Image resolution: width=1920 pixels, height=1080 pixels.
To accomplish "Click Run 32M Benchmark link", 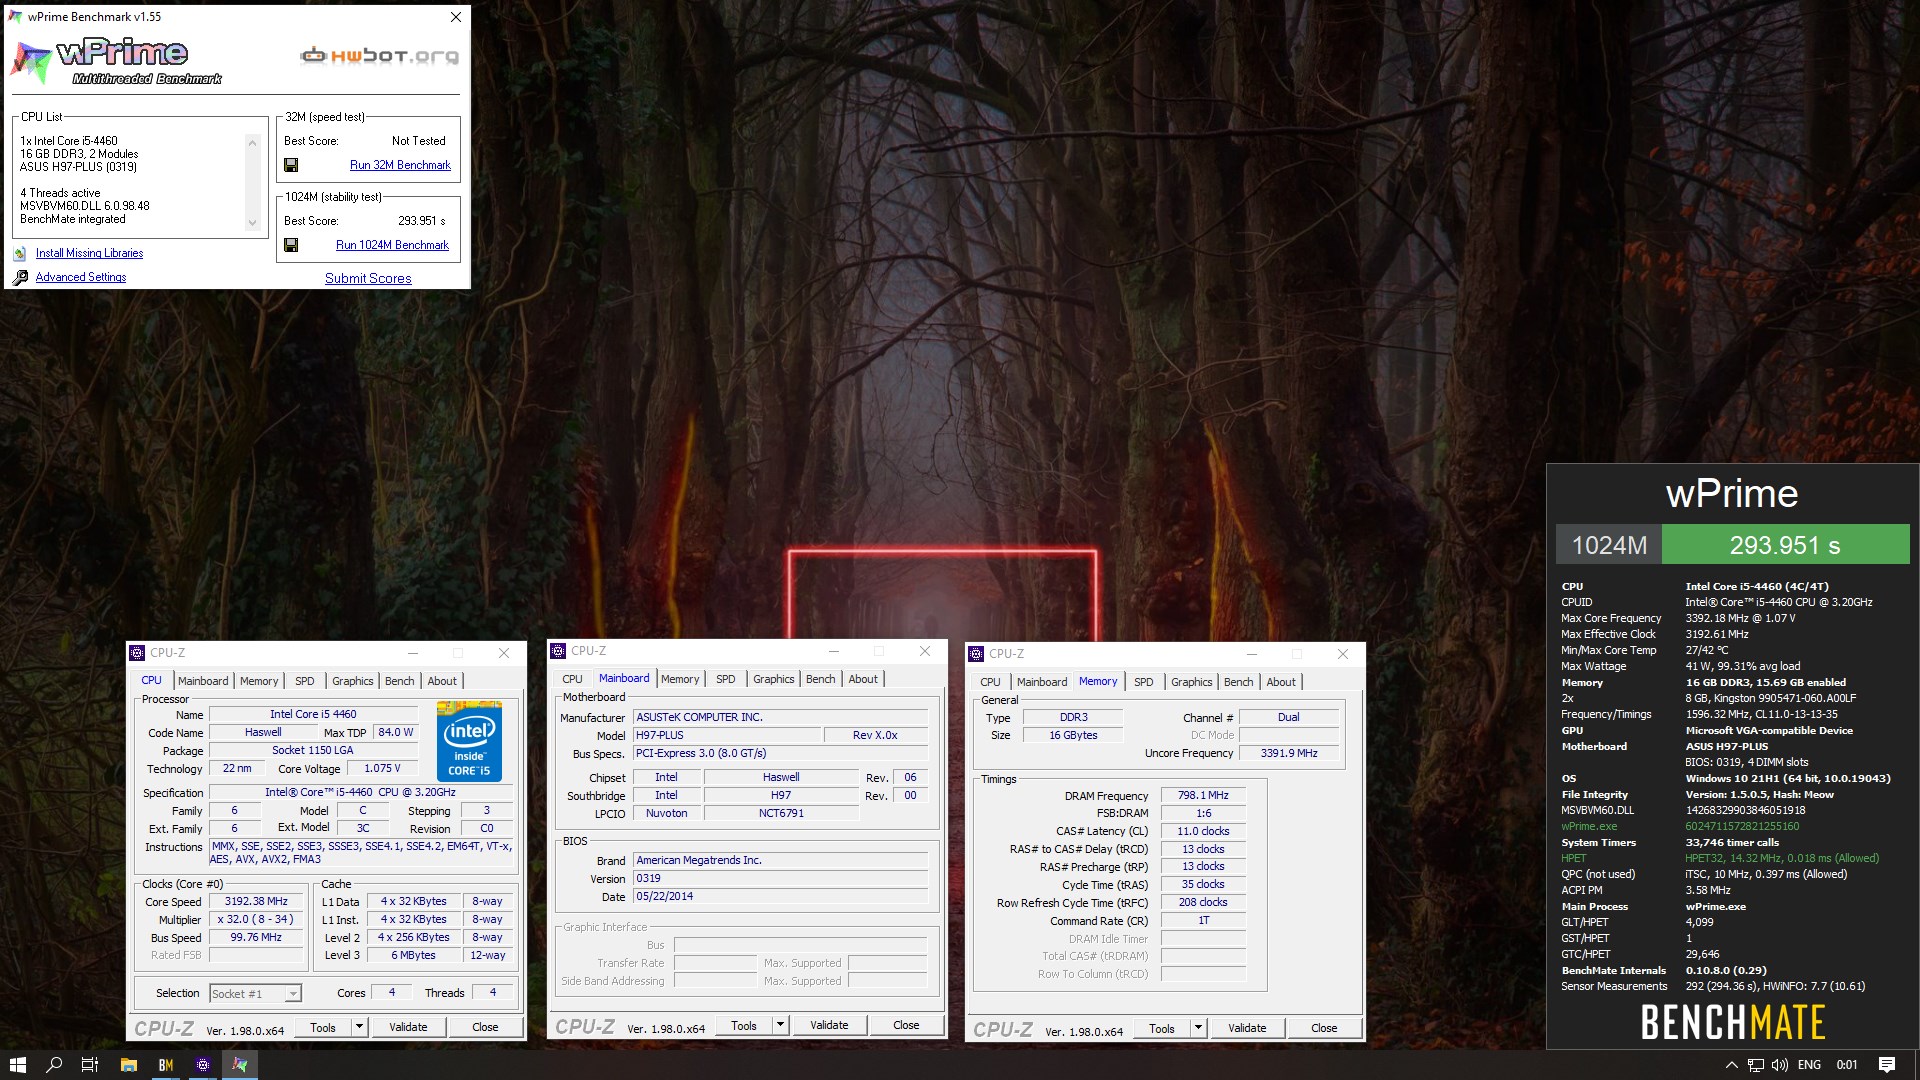I will point(400,165).
